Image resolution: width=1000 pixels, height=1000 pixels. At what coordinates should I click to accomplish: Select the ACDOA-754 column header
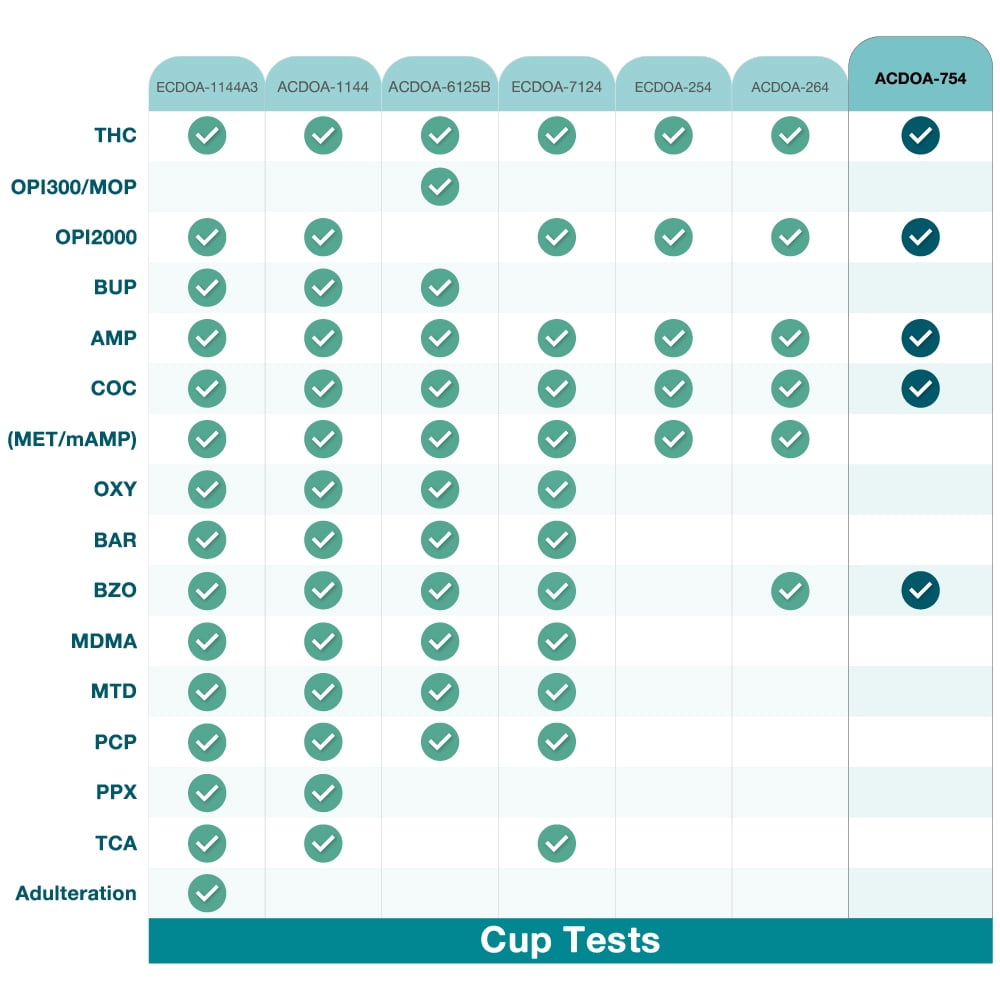tap(920, 78)
